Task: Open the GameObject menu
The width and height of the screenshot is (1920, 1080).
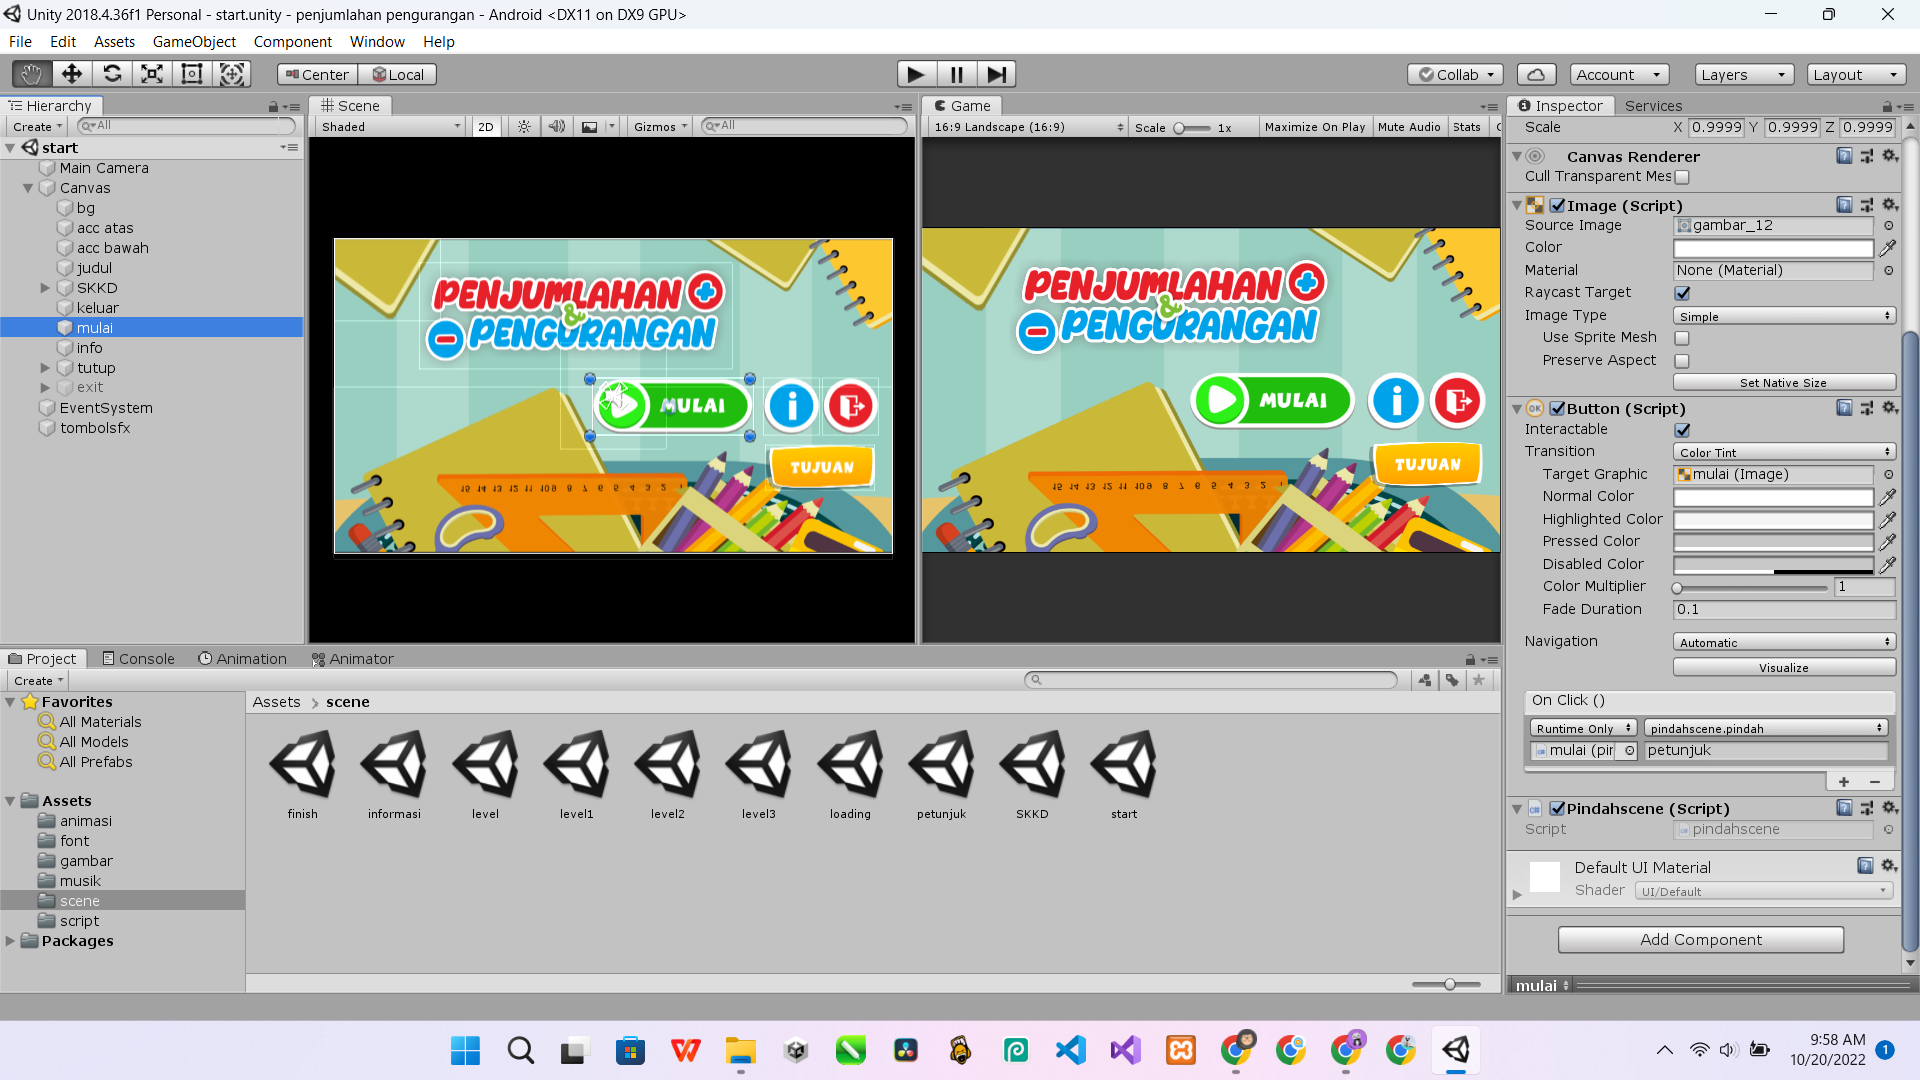Action: point(194,42)
